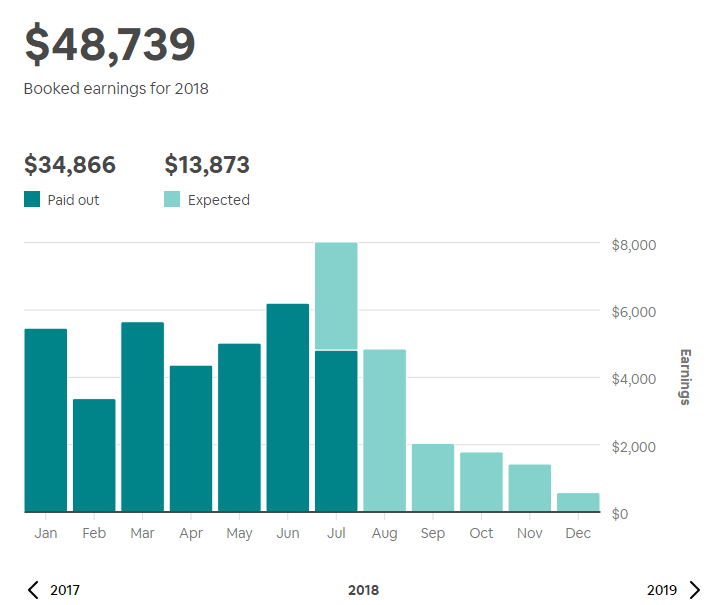Screen dimensions: 722x605
Task: Click the left arrow to previous year
Action: coord(33,590)
